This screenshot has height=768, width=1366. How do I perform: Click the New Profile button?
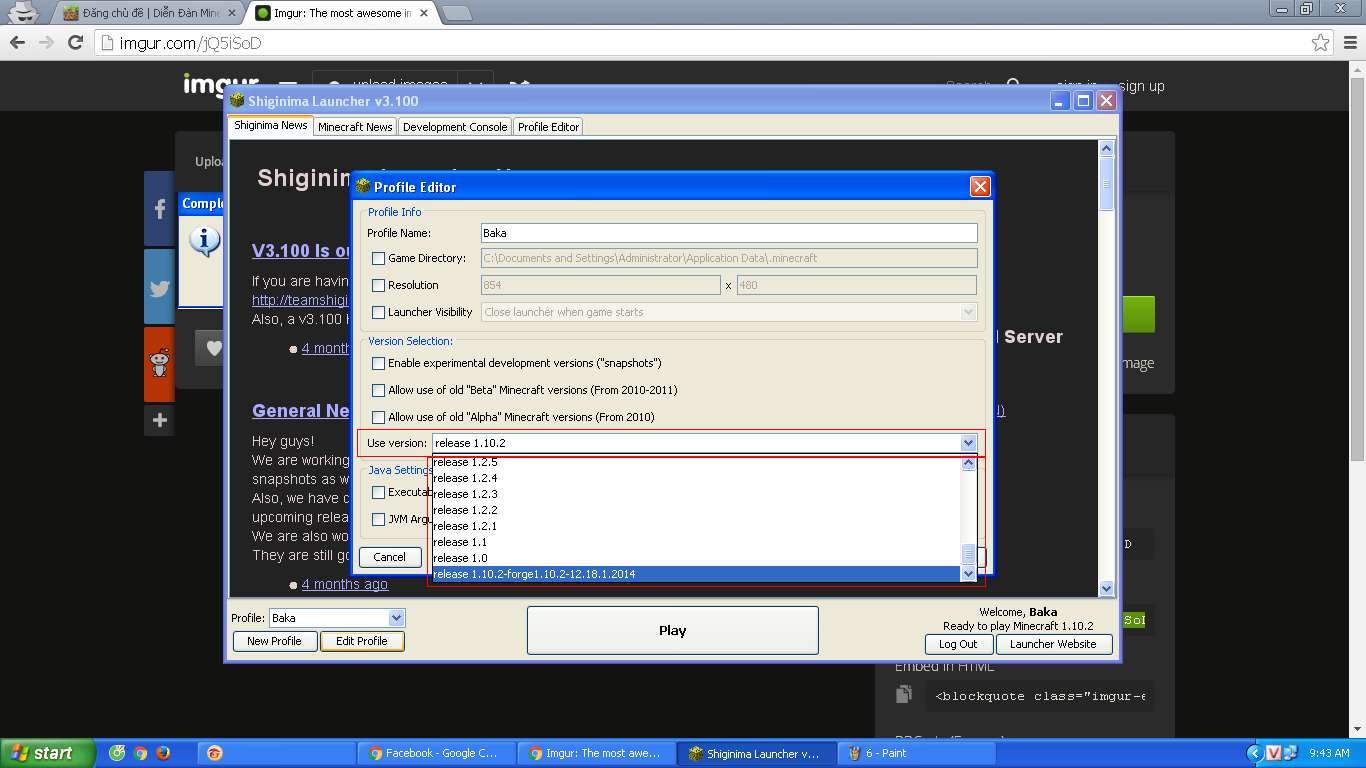275,641
